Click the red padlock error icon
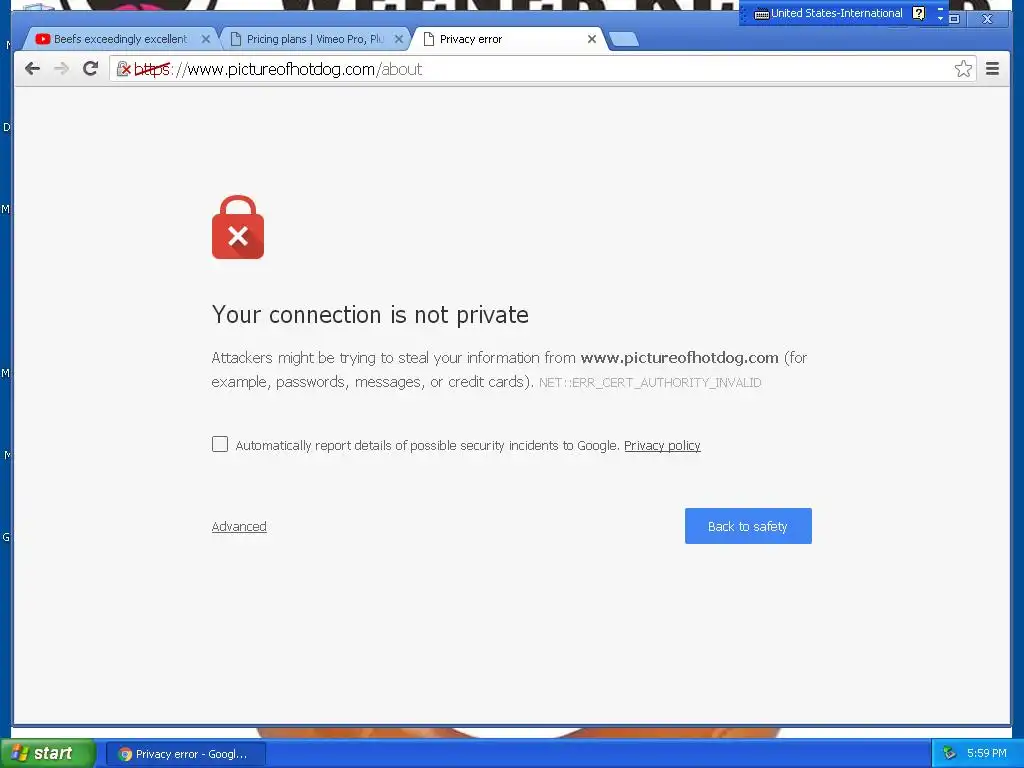 (238, 227)
